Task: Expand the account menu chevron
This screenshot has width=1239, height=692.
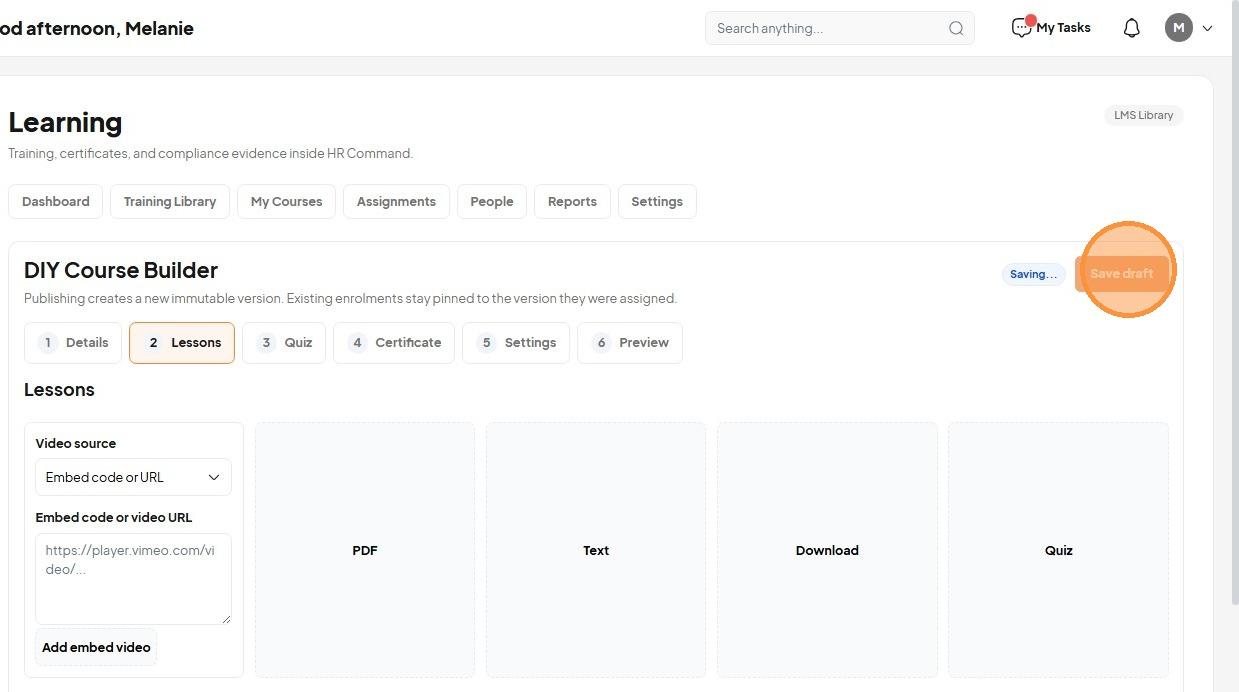Action: click(1207, 28)
